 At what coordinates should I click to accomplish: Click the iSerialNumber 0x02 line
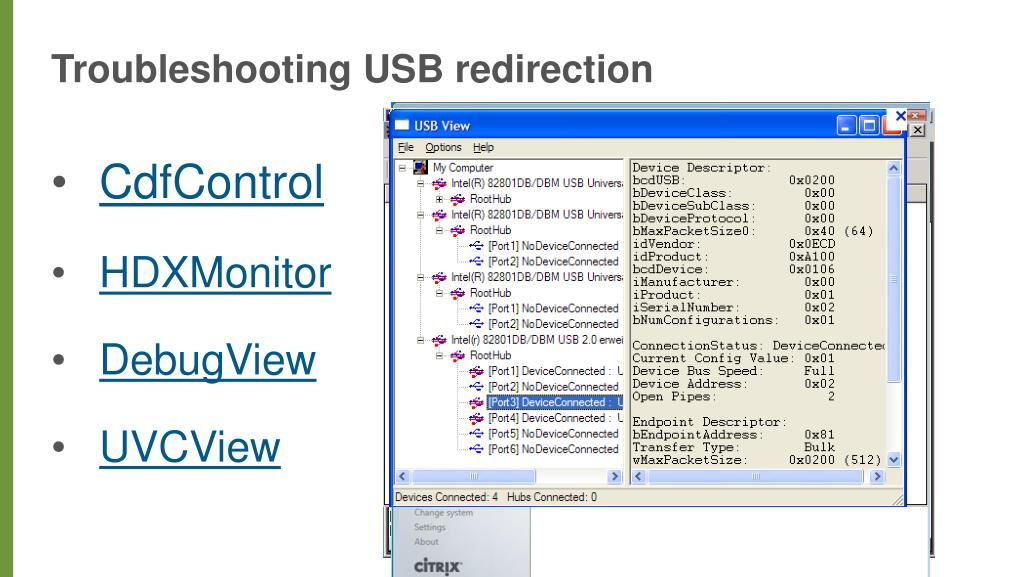point(733,307)
